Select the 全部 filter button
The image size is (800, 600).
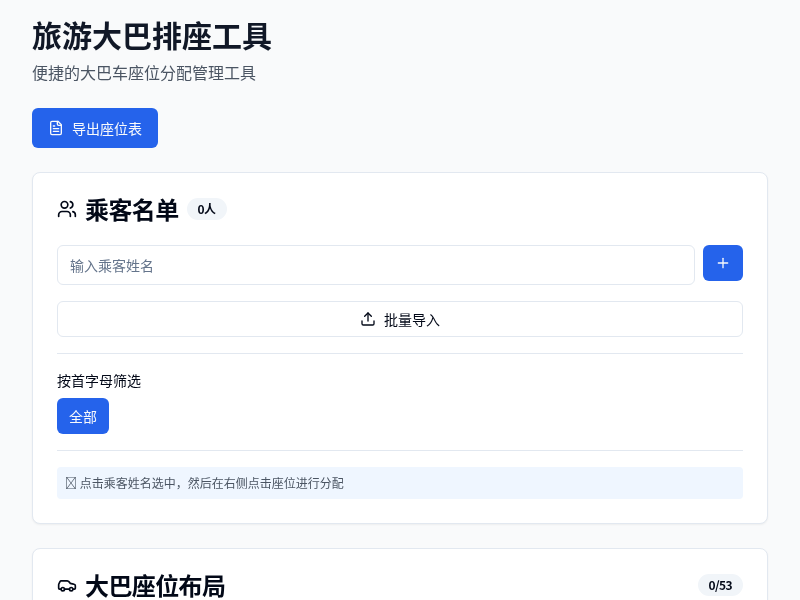pos(83,416)
